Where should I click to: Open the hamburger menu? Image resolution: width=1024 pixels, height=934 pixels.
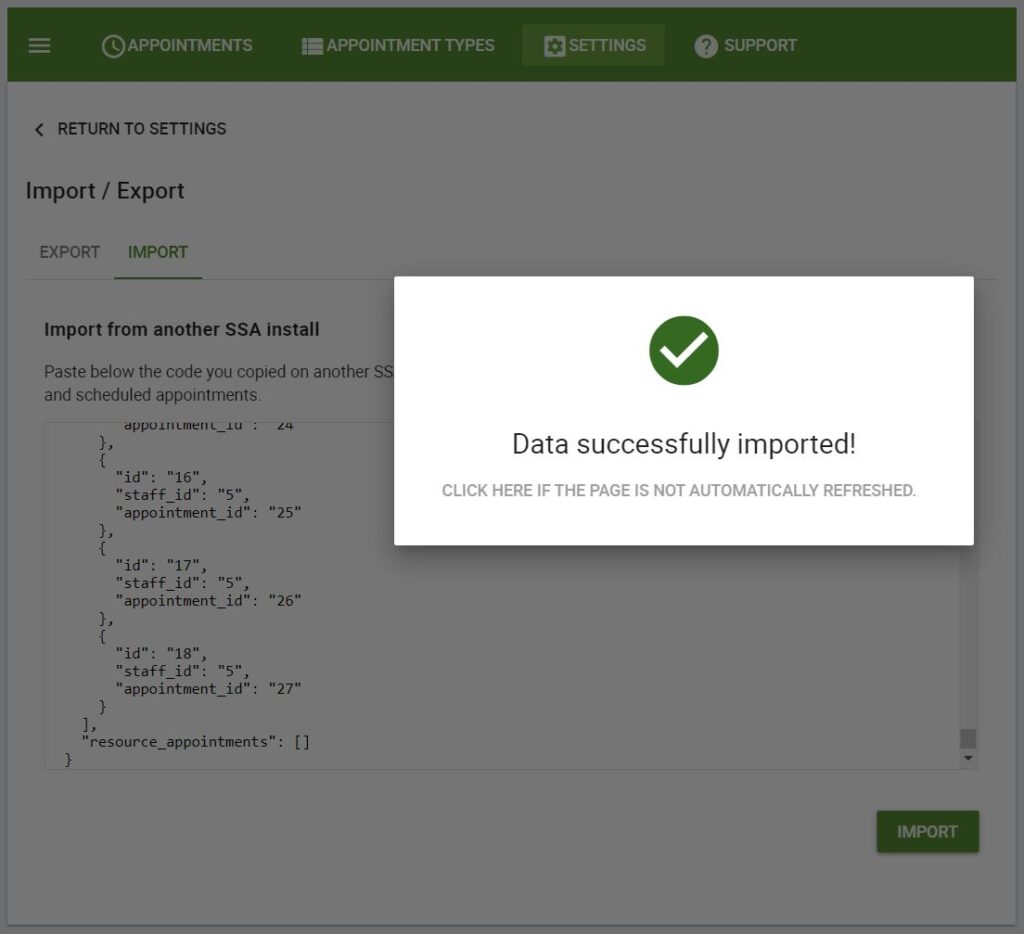pos(39,46)
